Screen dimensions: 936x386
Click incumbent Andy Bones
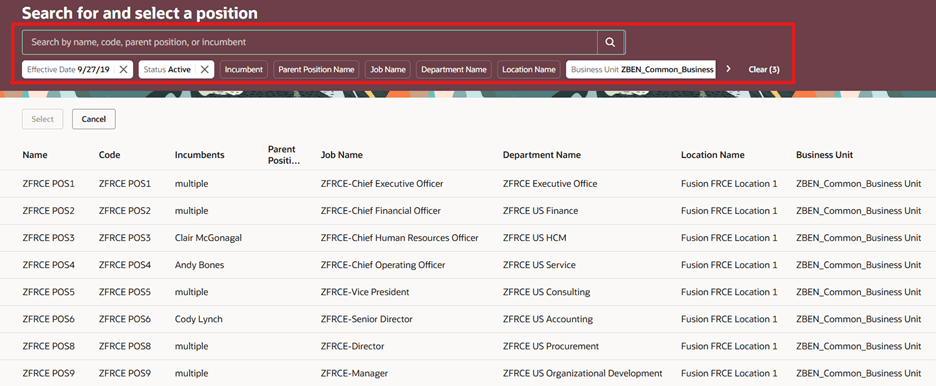199,265
